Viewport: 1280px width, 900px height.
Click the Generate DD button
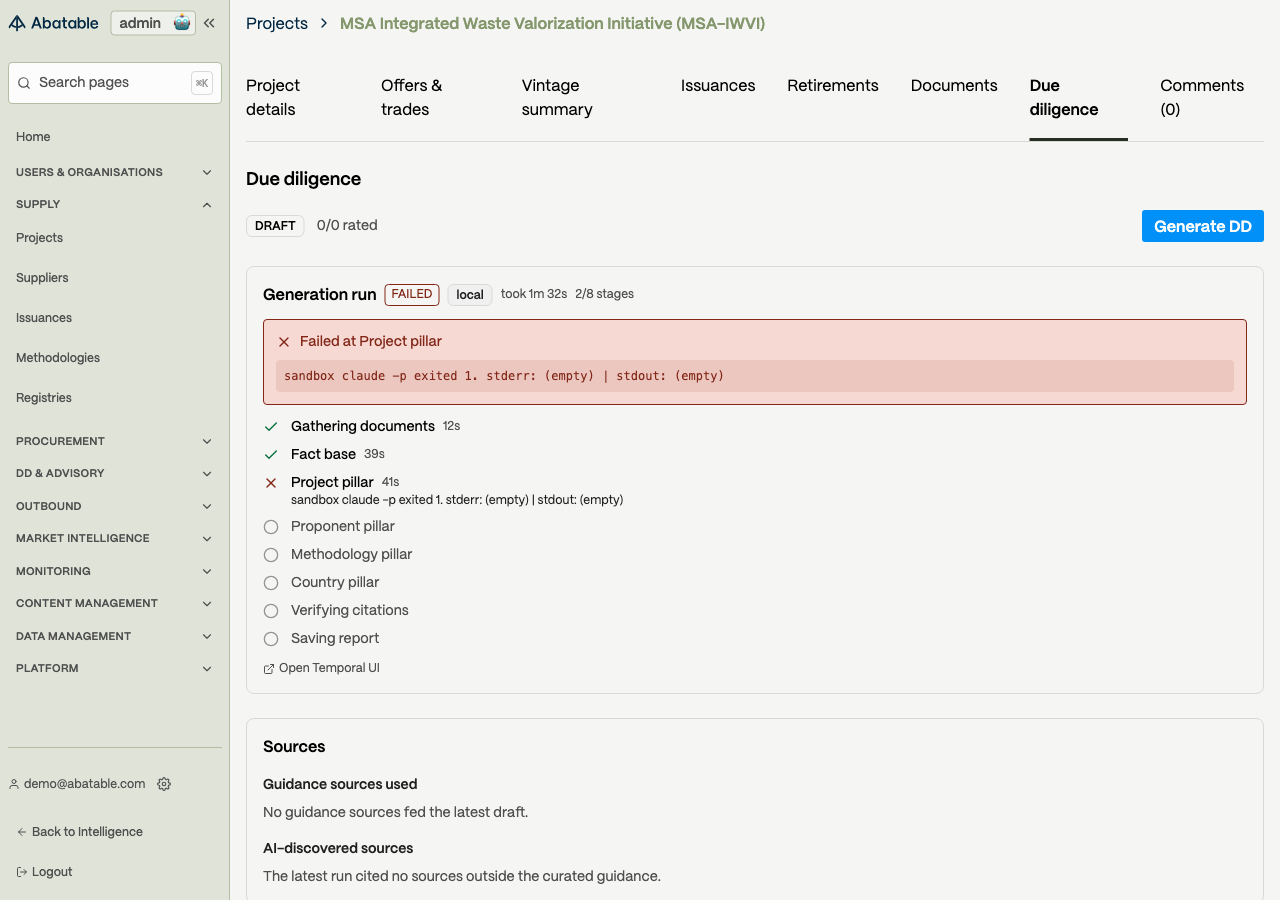pos(1203,226)
